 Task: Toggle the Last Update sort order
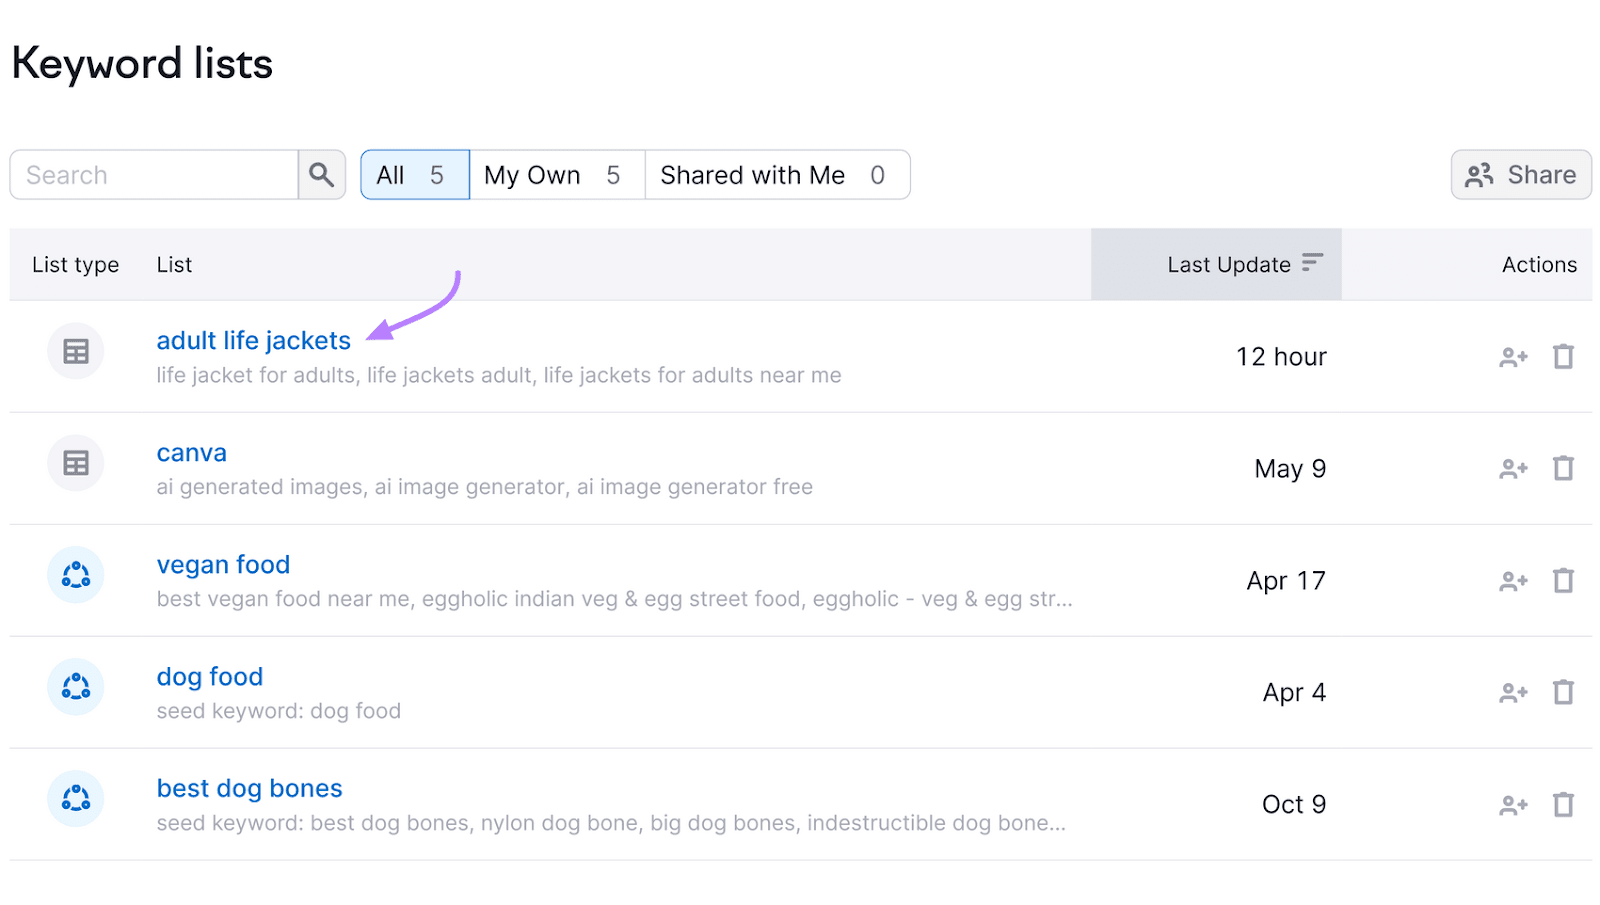(x=1313, y=263)
